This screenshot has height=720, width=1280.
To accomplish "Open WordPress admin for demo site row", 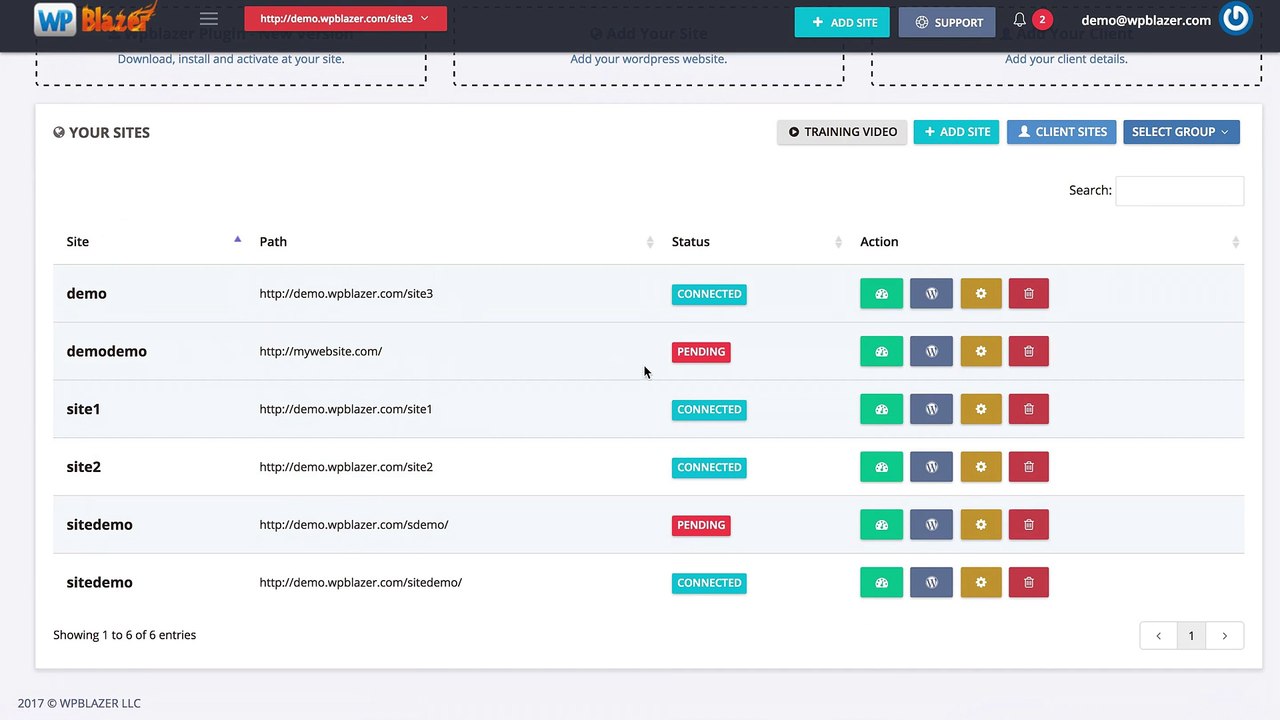I will coord(931,294).
